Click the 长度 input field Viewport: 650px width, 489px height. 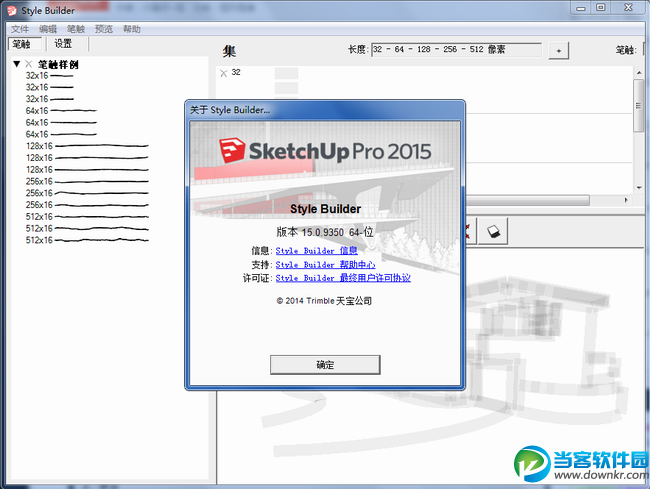pos(456,50)
